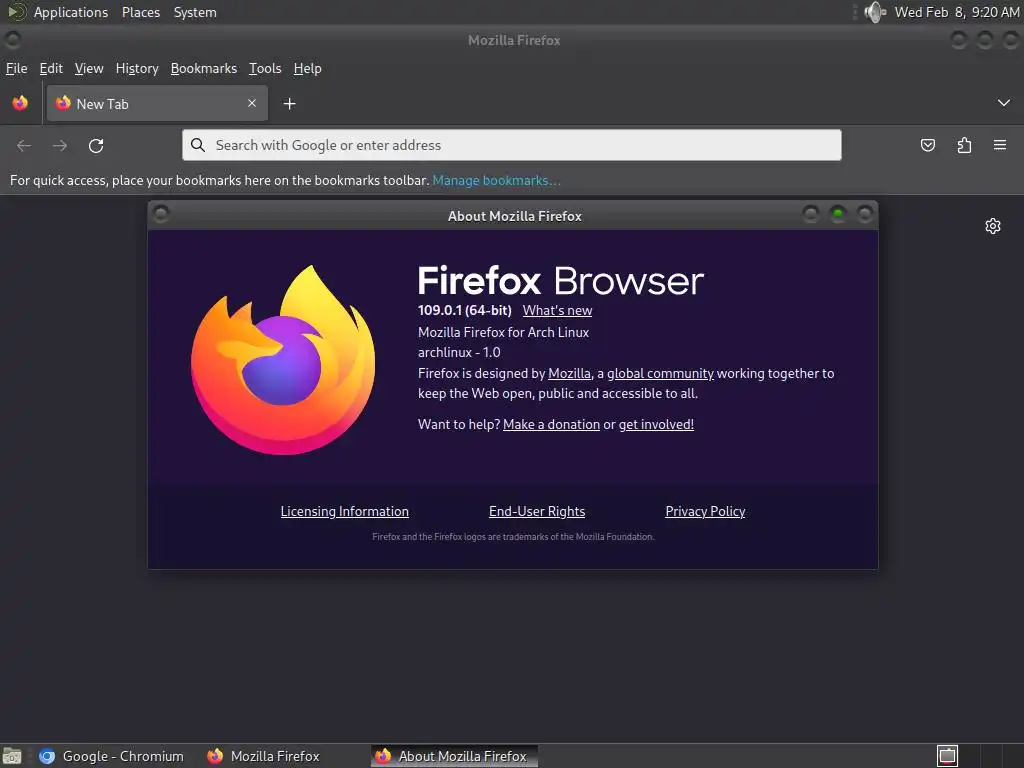The width and height of the screenshot is (1024, 768).
Task: Click the search magnifier icon in address bar
Action: pyautogui.click(x=198, y=145)
